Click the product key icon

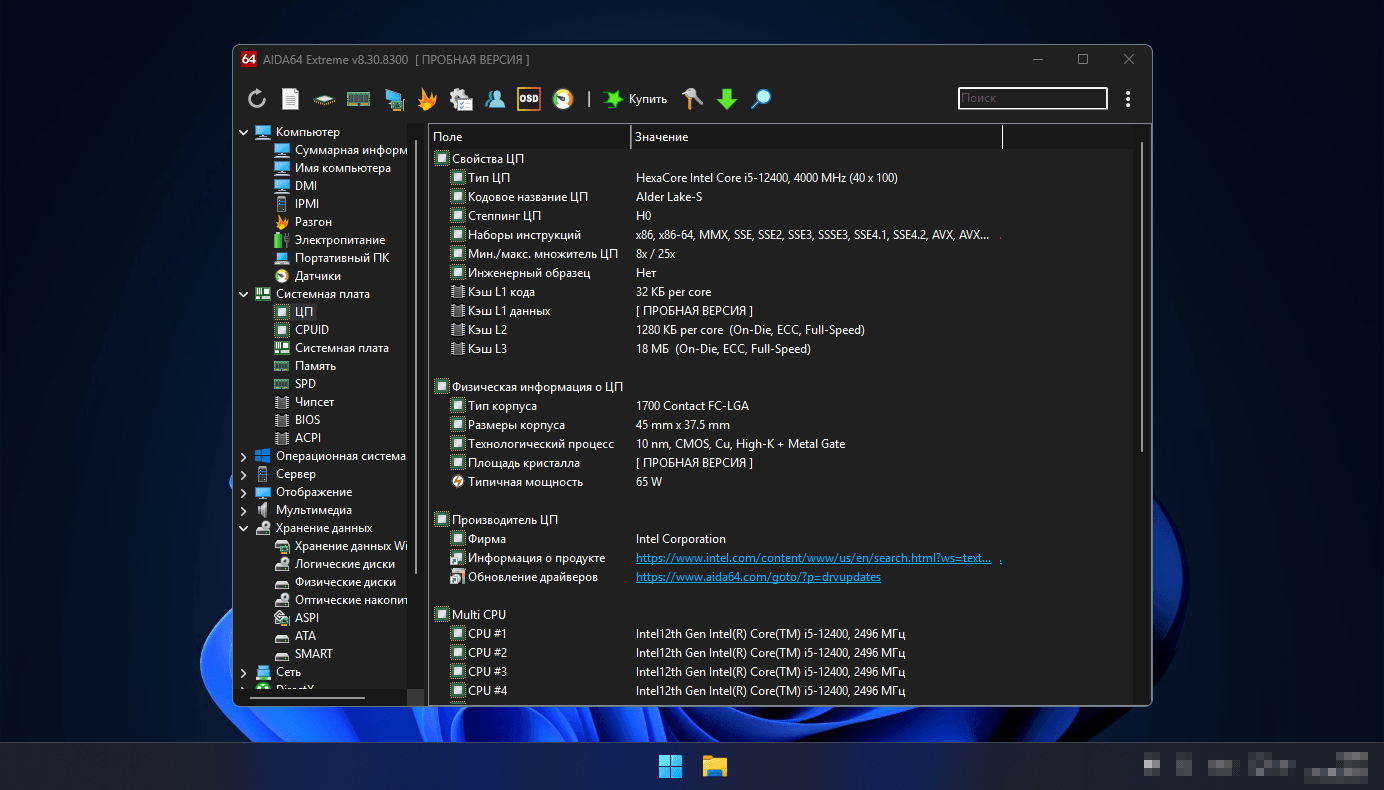pos(692,98)
